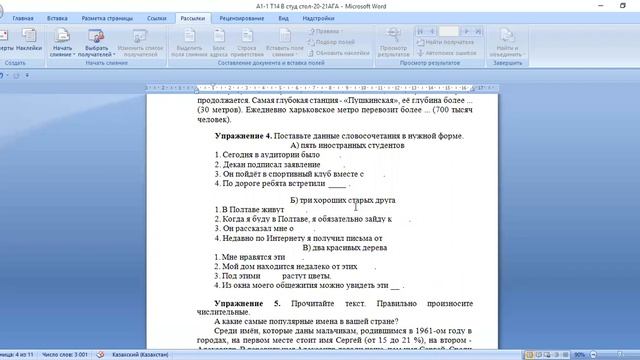The height and width of the screenshot is (360, 640).
Task: Switch to Print Layout view
Action: (529, 355)
